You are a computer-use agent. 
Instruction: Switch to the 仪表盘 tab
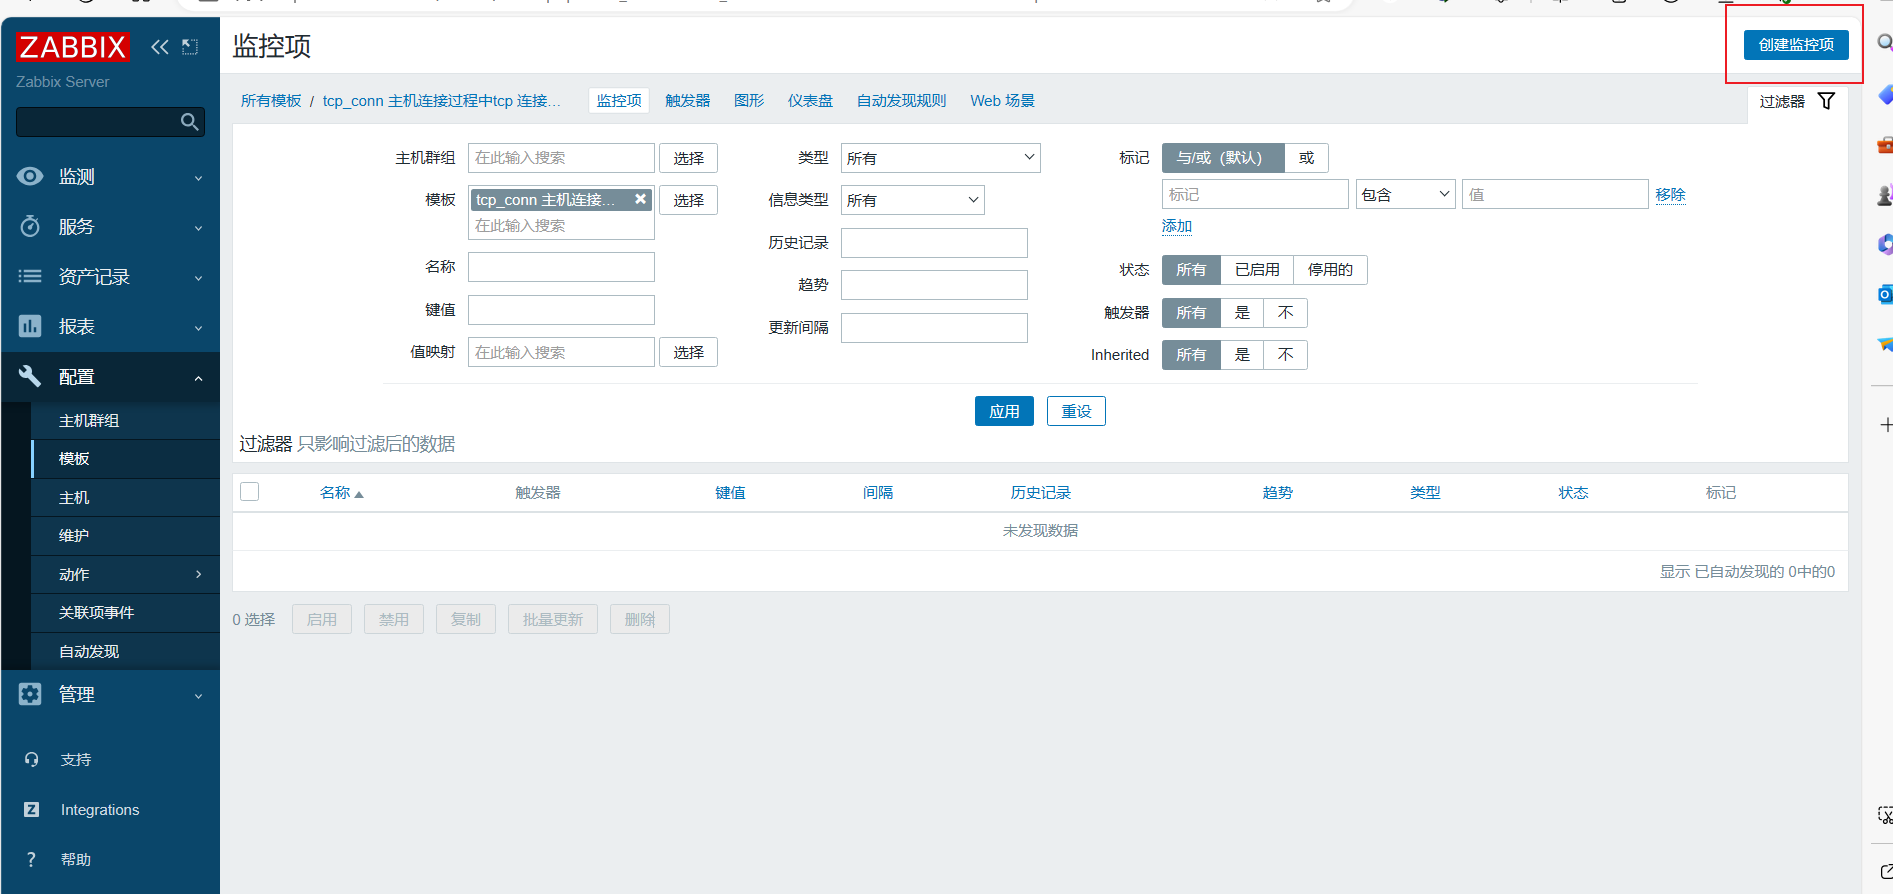click(810, 101)
